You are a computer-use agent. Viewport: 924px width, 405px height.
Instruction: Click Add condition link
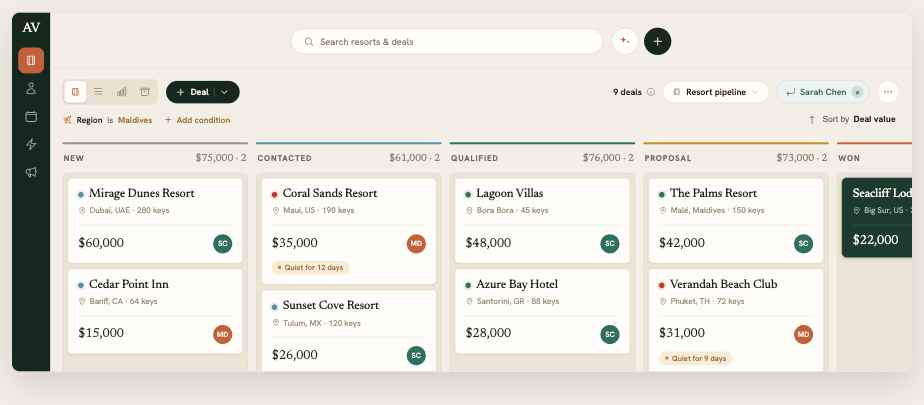(x=197, y=120)
